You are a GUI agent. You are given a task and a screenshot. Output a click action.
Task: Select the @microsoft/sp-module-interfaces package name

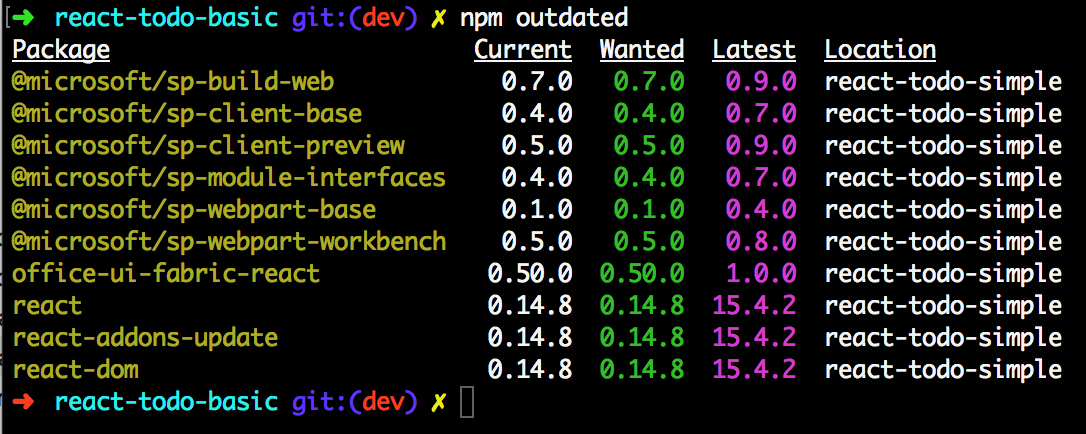point(229,178)
